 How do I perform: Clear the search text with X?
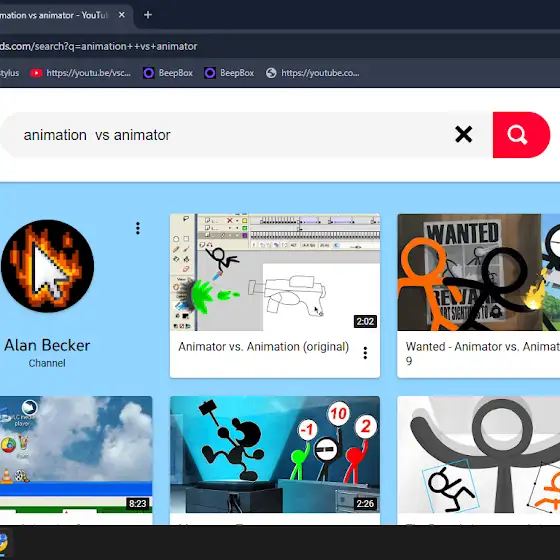tap(464, 135)
